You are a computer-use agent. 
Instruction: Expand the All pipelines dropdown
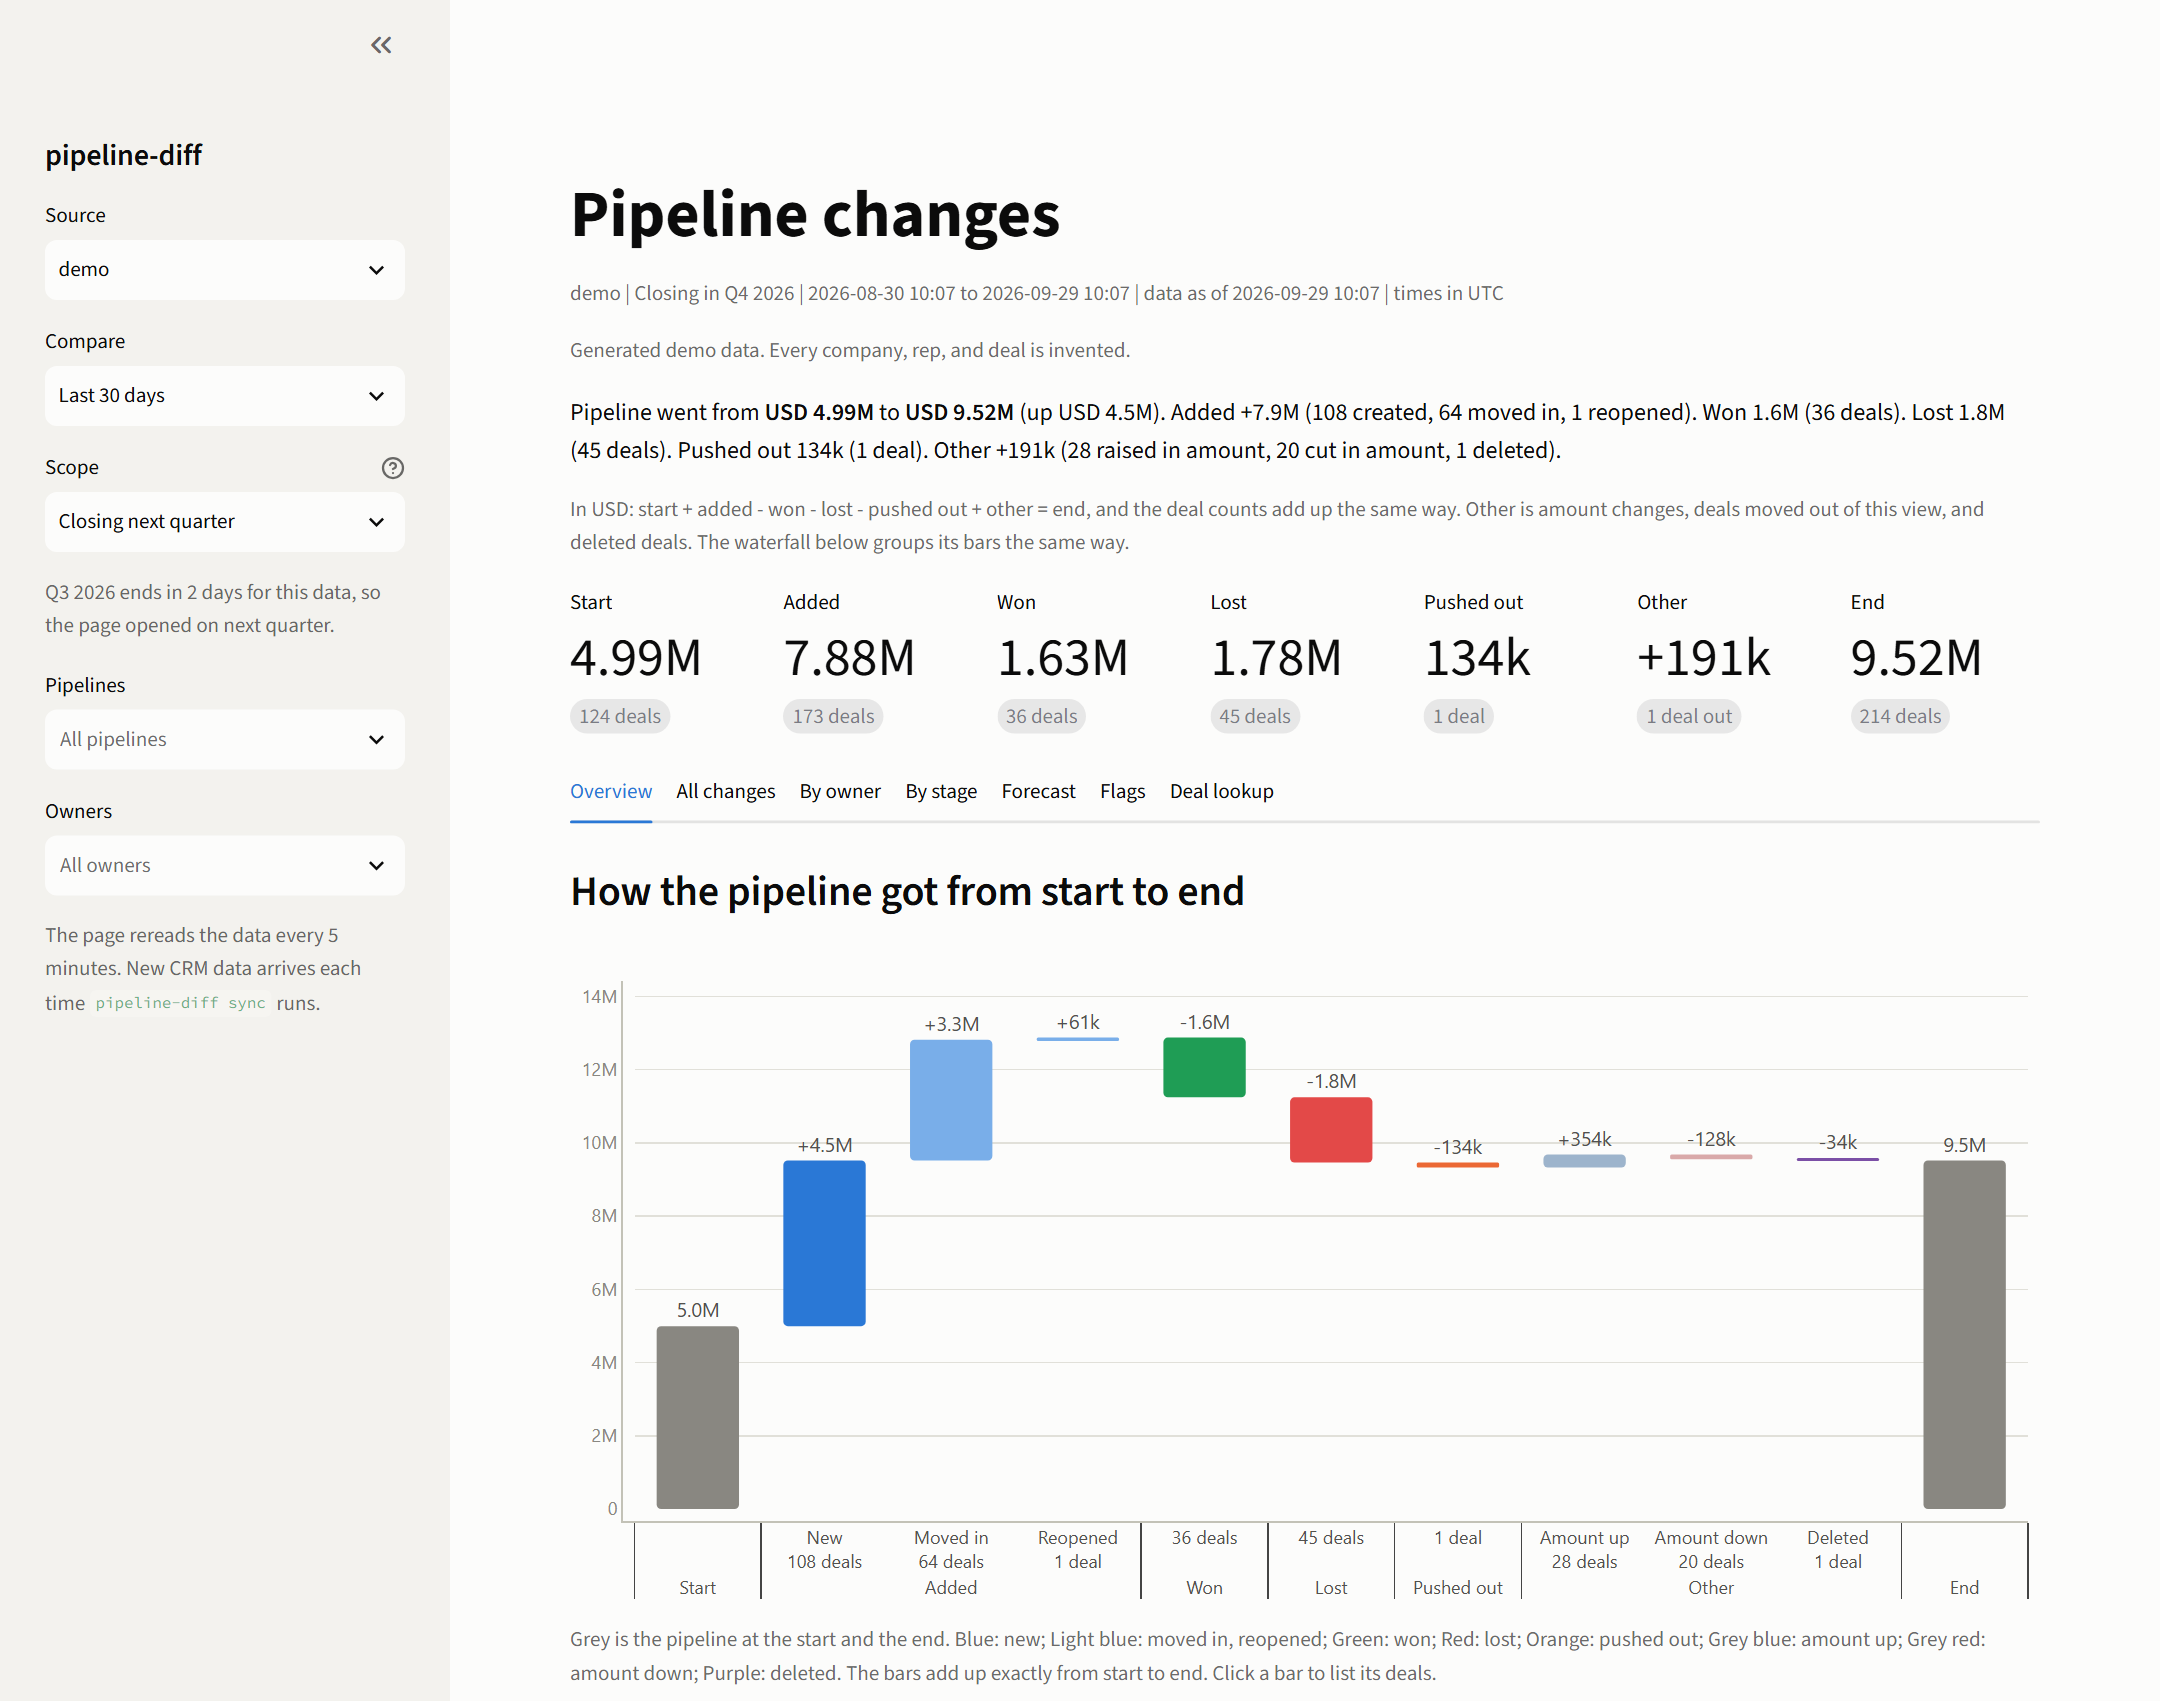point(225,740)
